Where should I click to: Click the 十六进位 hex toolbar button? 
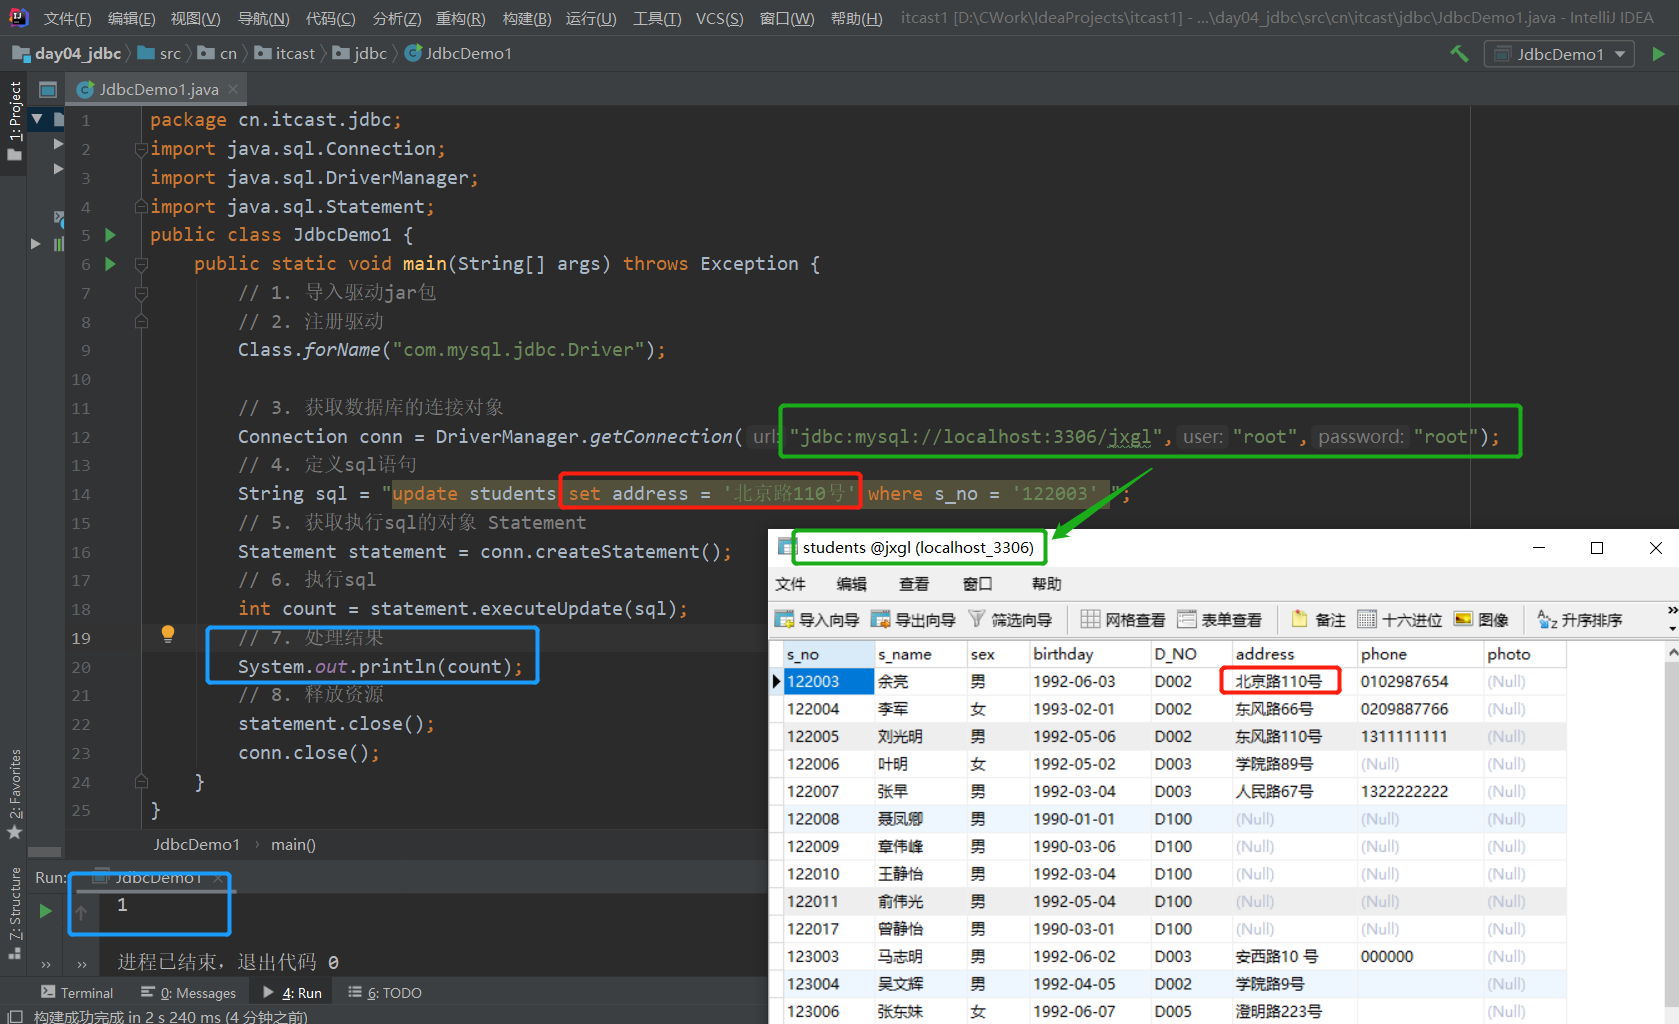click(x=1399, y=620)
